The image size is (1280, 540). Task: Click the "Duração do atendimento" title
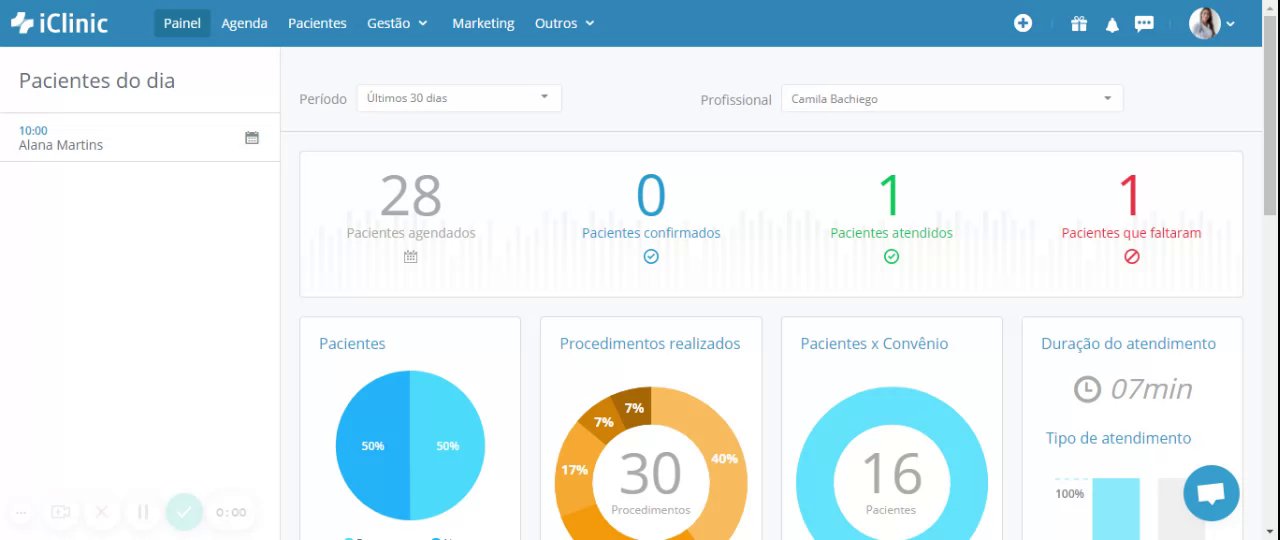pos(1128,343)
